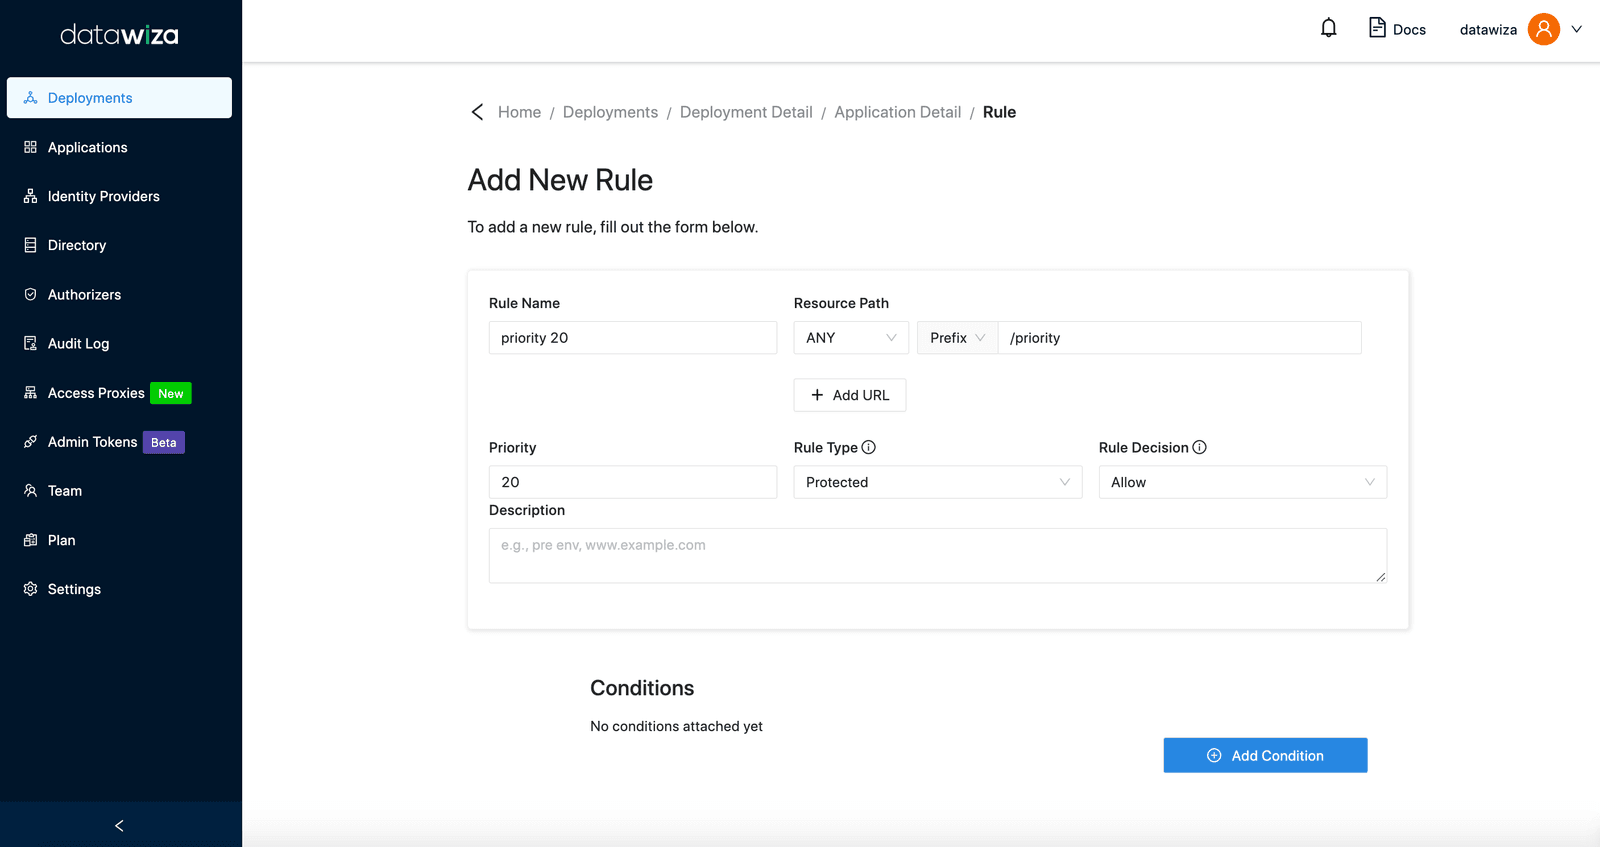
Task: Click Add URL button
Action: coord(850,395)
